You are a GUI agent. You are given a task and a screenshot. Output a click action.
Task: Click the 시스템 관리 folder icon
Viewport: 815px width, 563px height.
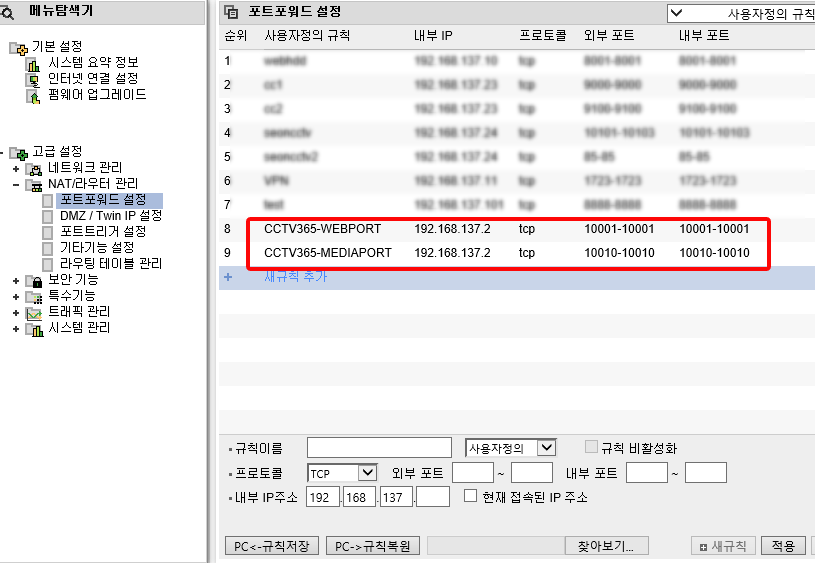(35, 329)
